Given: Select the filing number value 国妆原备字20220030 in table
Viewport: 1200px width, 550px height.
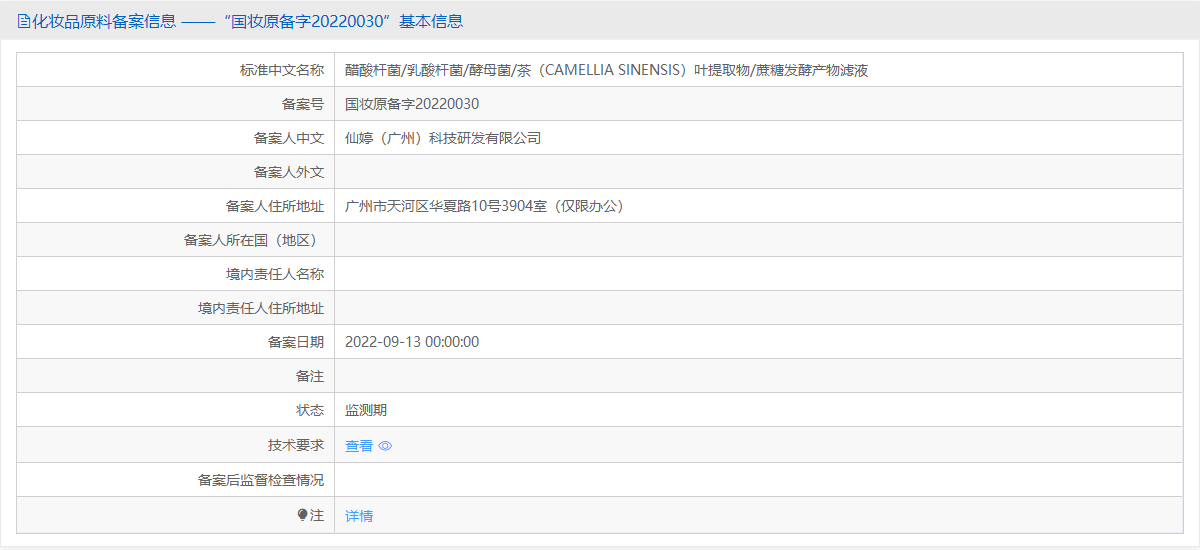Looking at the screenshot, I should 412,104.
